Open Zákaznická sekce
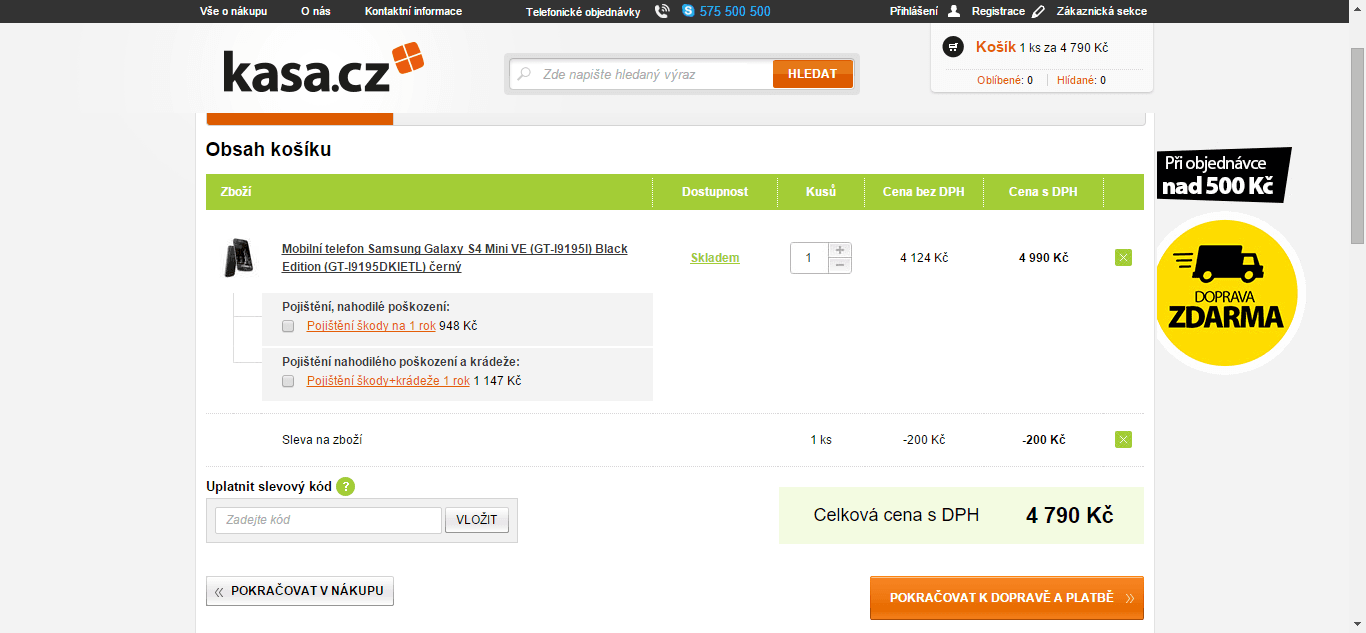Viewport: 1366px width, 633px height. 1101,11
